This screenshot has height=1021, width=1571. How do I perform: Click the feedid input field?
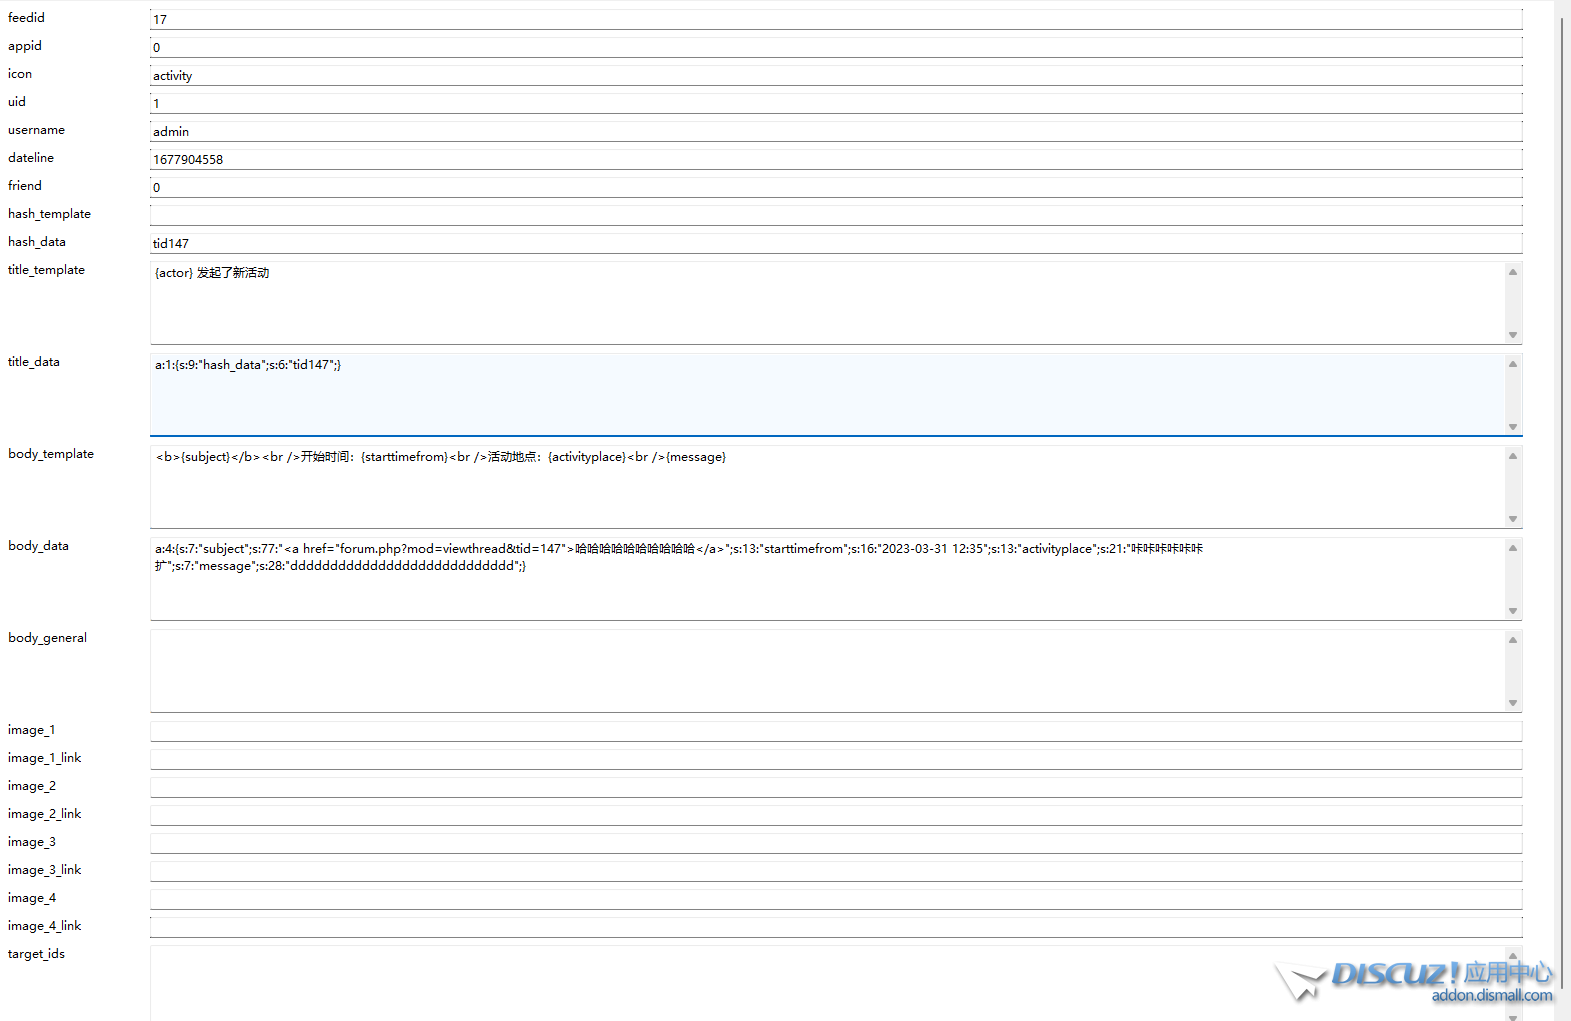pos(835,19)
